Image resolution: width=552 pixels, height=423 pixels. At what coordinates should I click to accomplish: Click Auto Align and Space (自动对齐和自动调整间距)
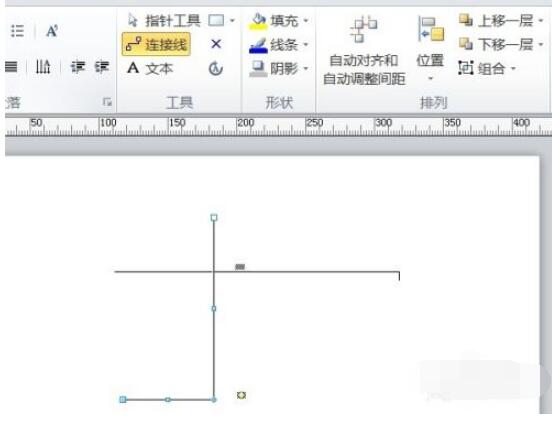(x=364, y=51)
